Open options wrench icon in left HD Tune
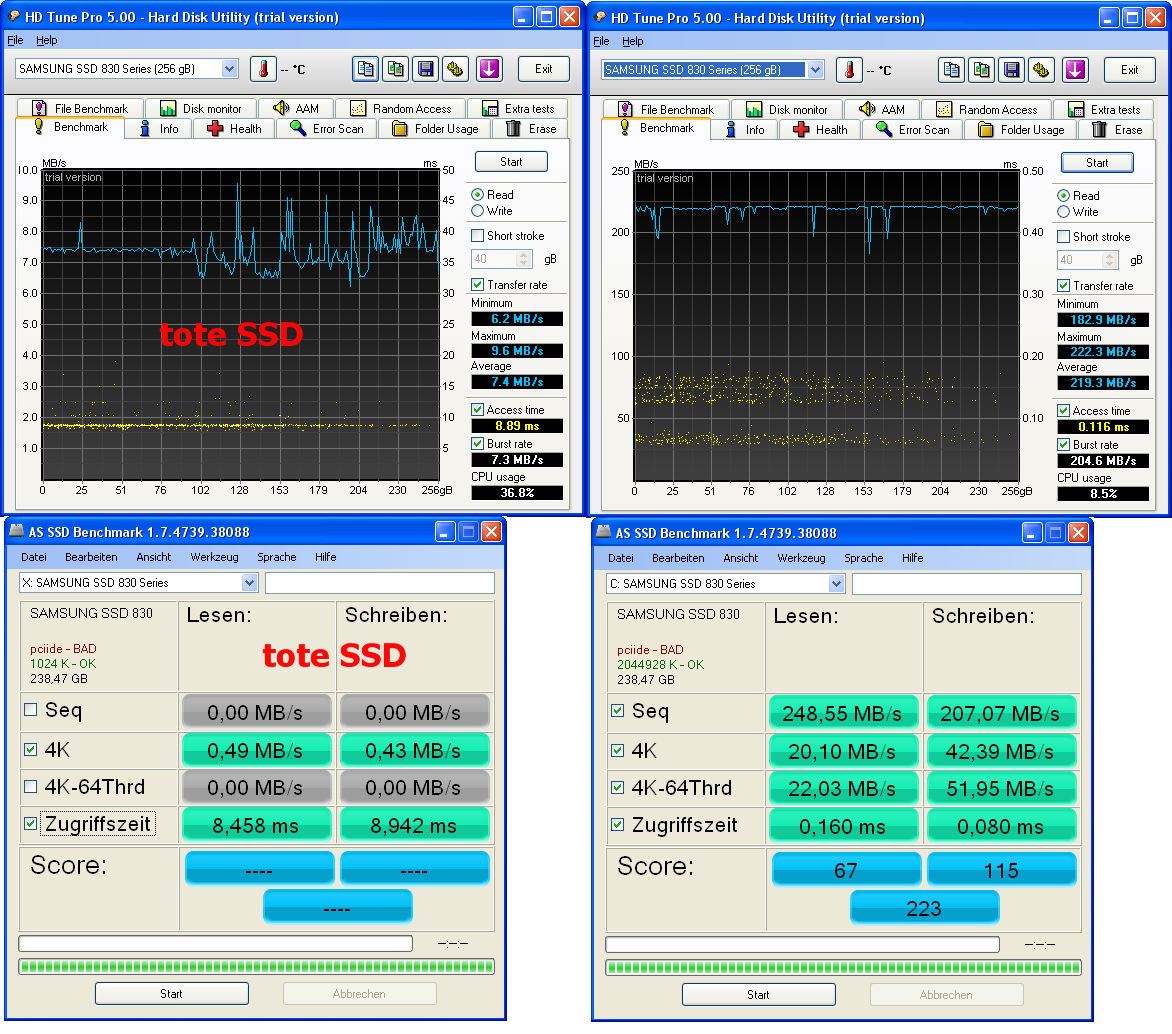1172x1034 pixels. (x=455, y=69)
